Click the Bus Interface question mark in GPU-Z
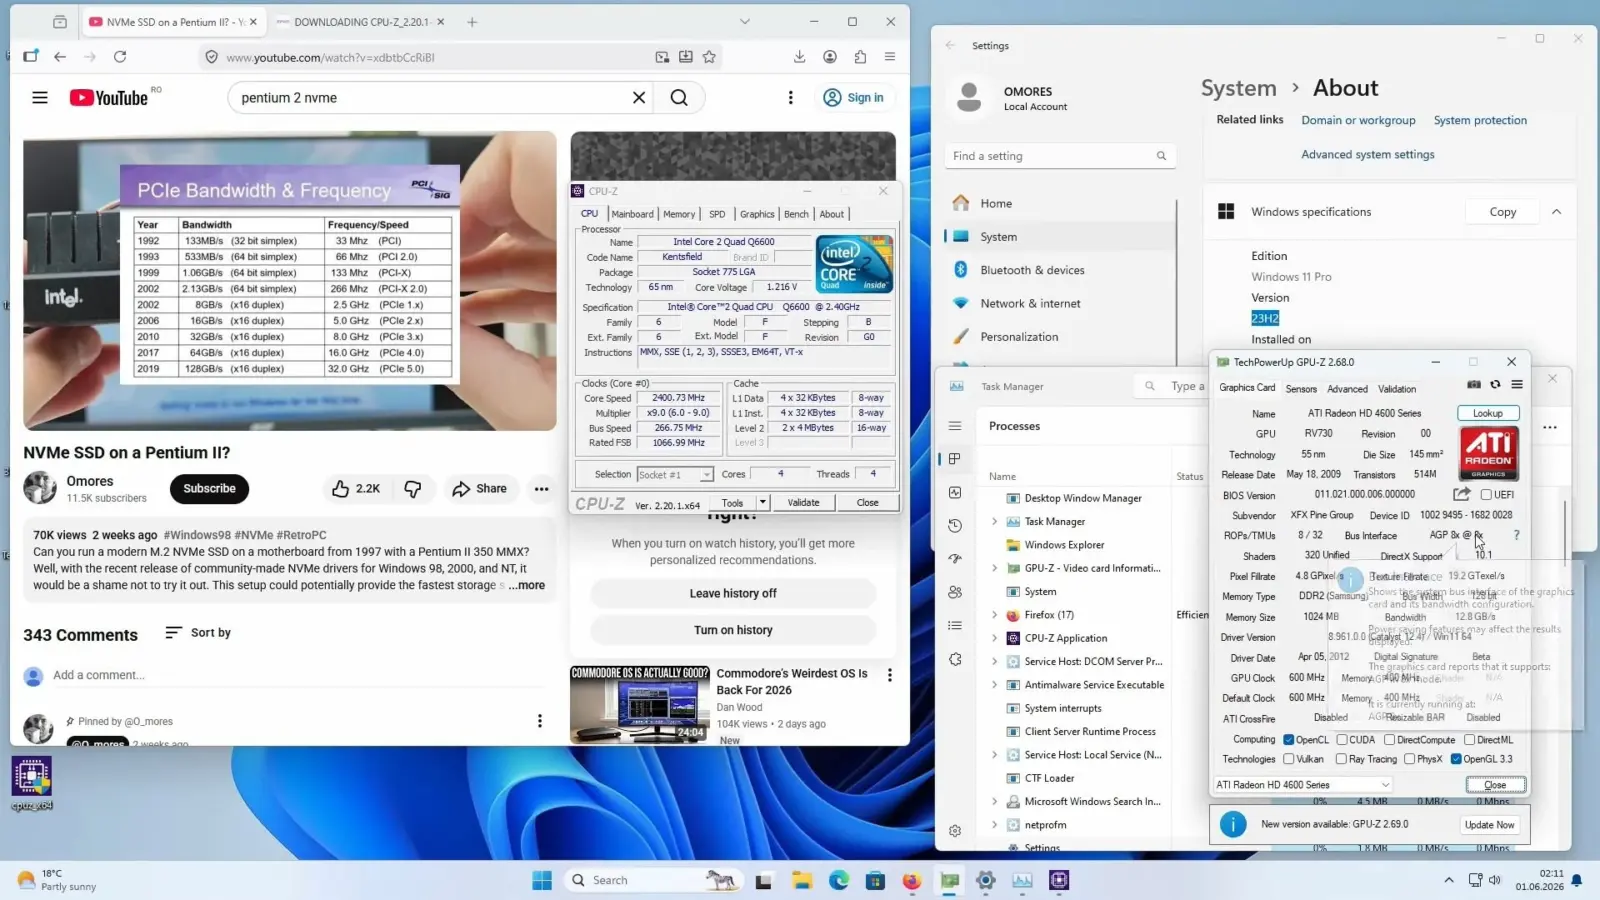The height and width of the screenshot is (900, 1600). [x=1516, y=535]
